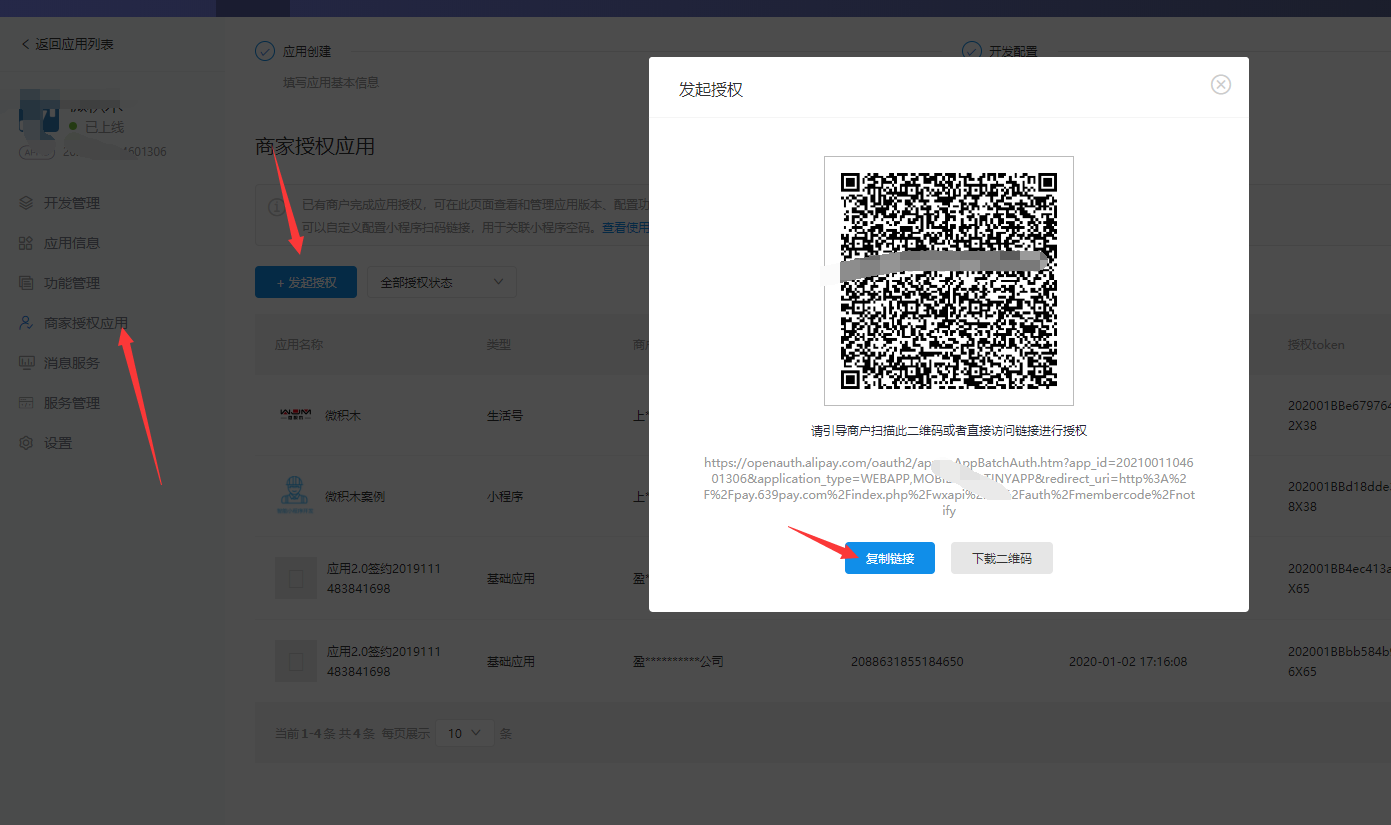Open 应用信息 in the sidebar

pyautogui.click(x=72, y=243)
